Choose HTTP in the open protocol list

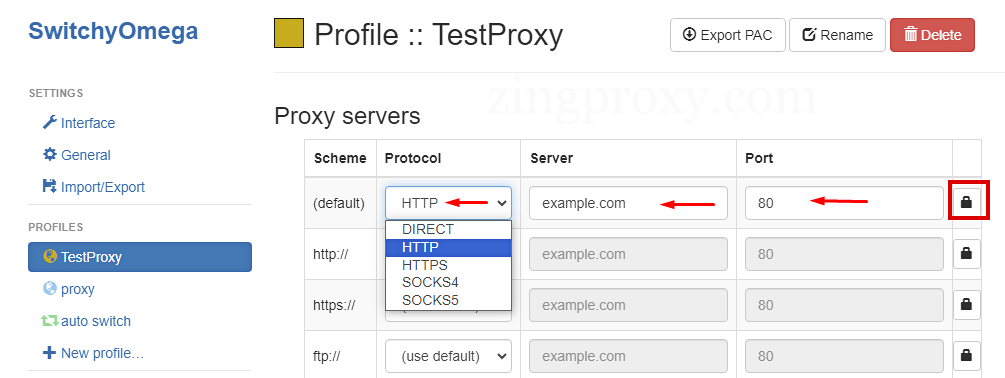pos(448,247)
